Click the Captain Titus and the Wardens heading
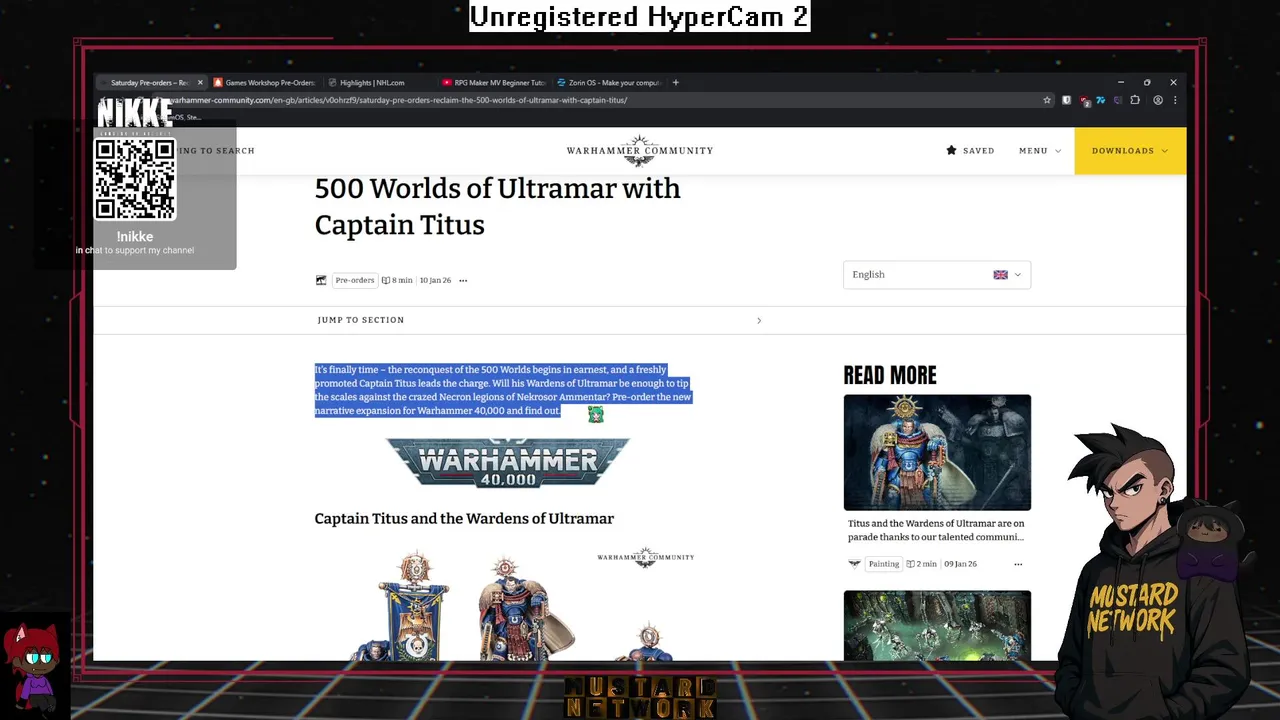The width and height of the screenshot is (1280, 720). click(464, 518)
